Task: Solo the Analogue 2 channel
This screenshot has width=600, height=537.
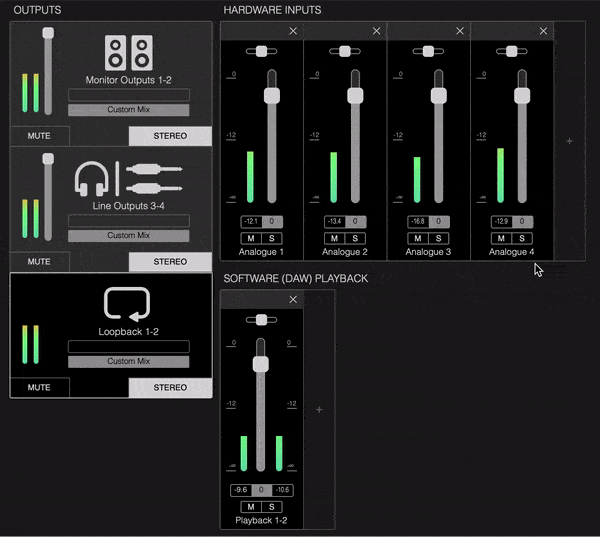Action: click(x=355, y=238)
